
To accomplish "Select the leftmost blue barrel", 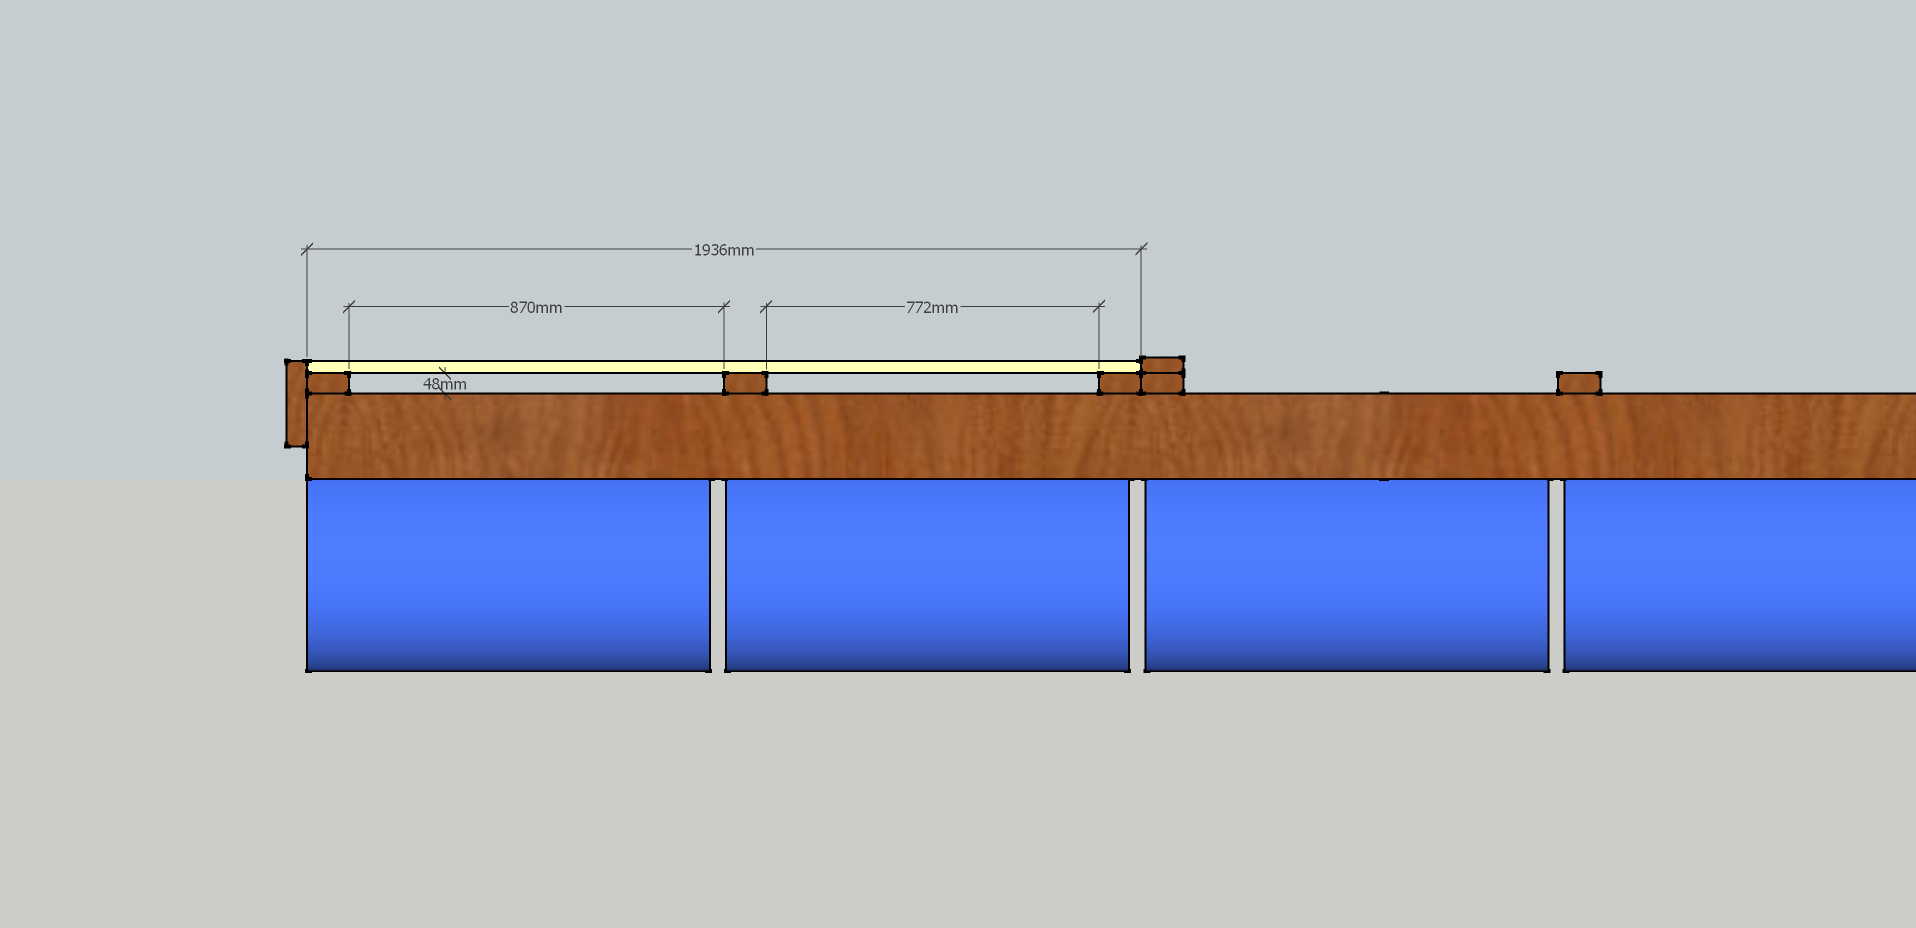I will point(509,575).
